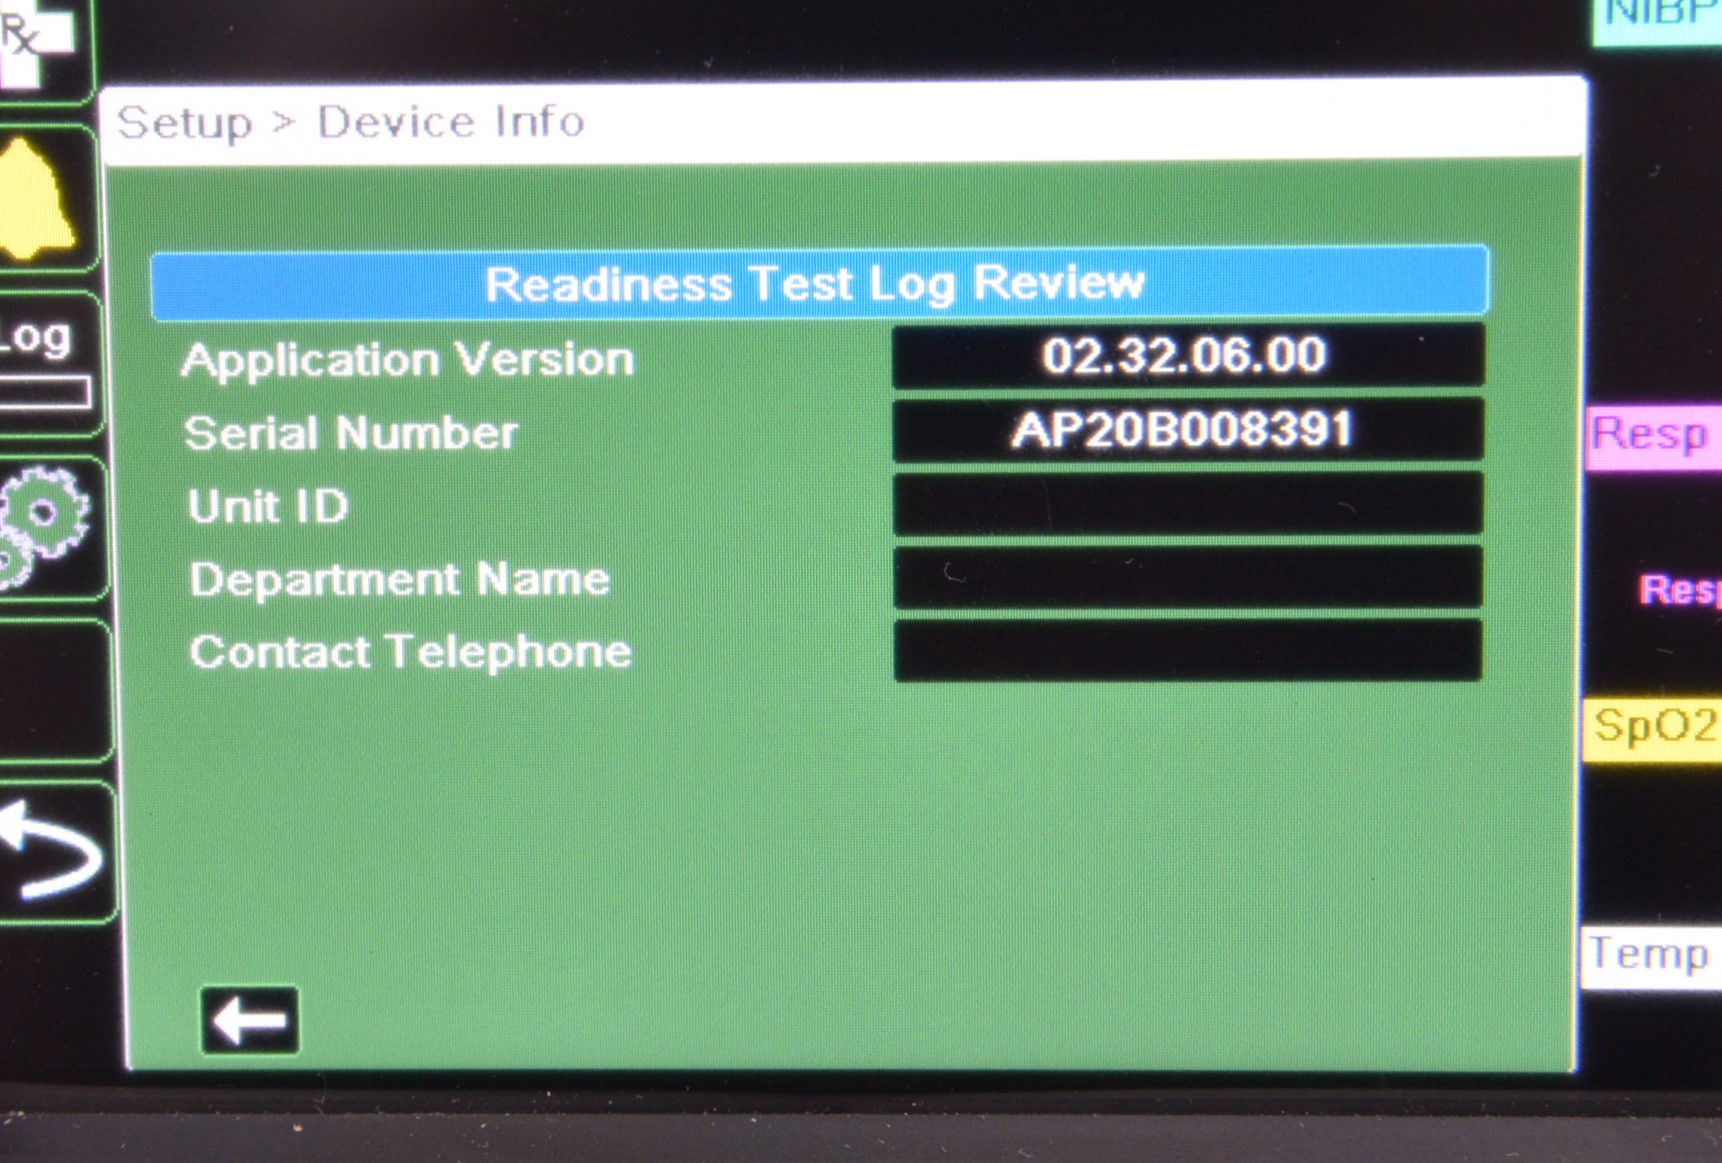Click the Department Name label text
Image resolution: width=1722 pixels, height=1163 pixels.
(x=400, y=579)
